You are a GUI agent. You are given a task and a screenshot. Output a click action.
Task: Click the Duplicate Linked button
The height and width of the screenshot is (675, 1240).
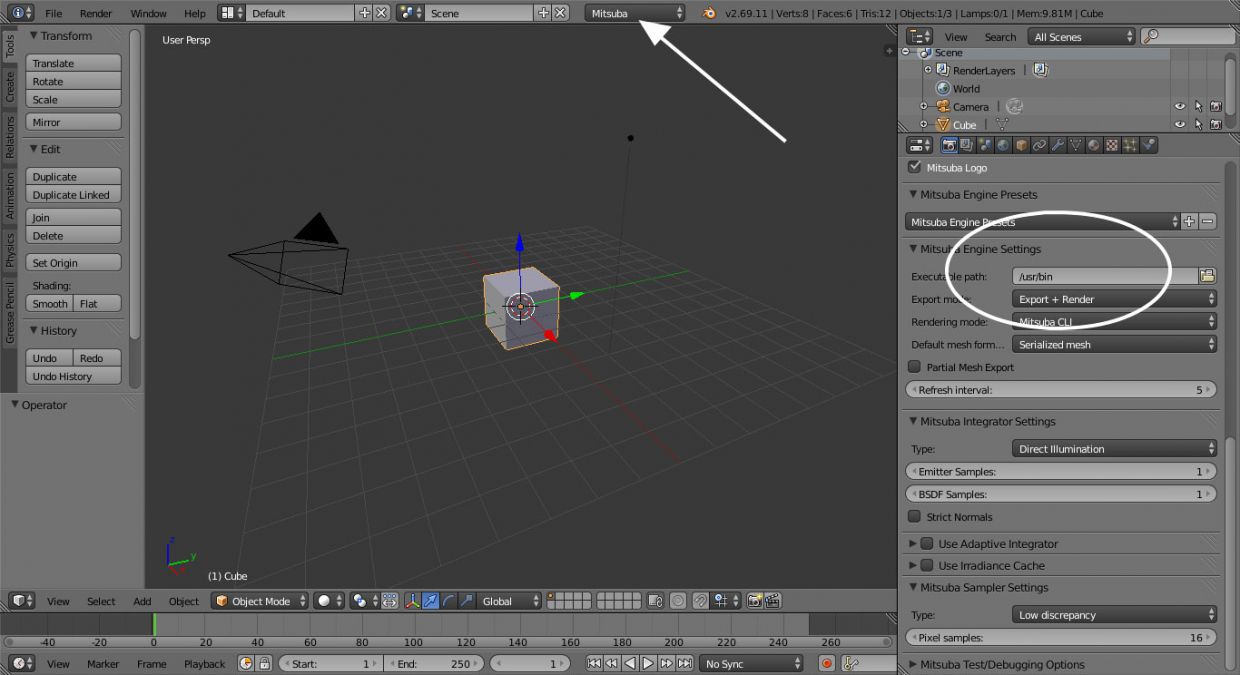75,195
